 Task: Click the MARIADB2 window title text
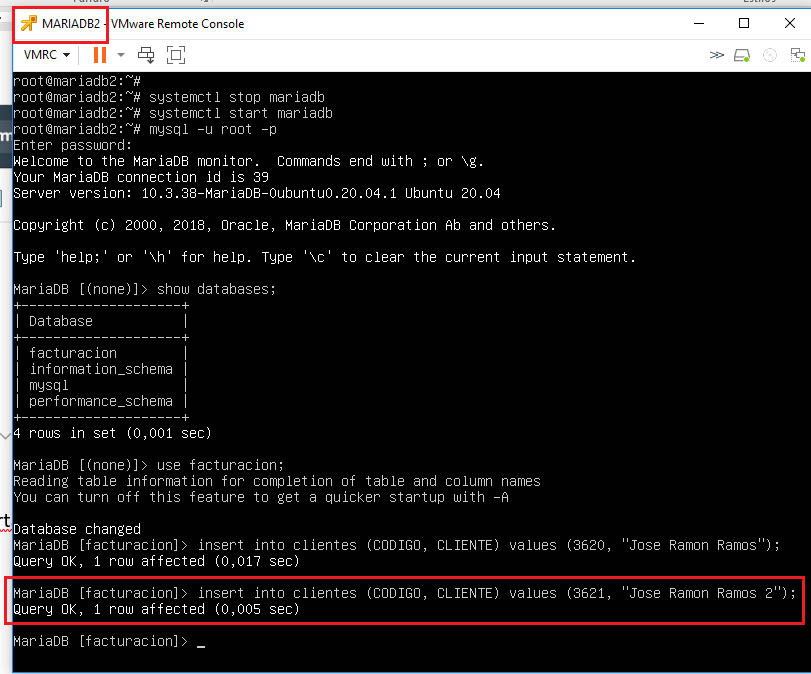point(71,23)
